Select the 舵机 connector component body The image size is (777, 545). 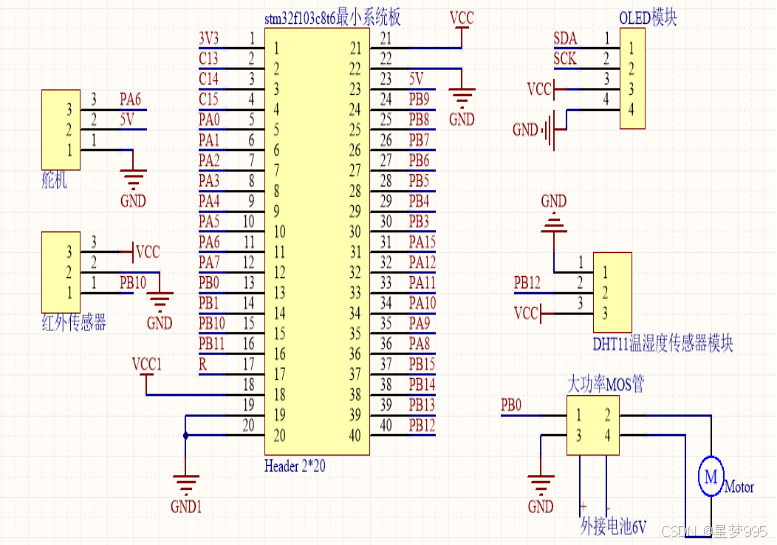pyautogui.click(x=61, y=130)
